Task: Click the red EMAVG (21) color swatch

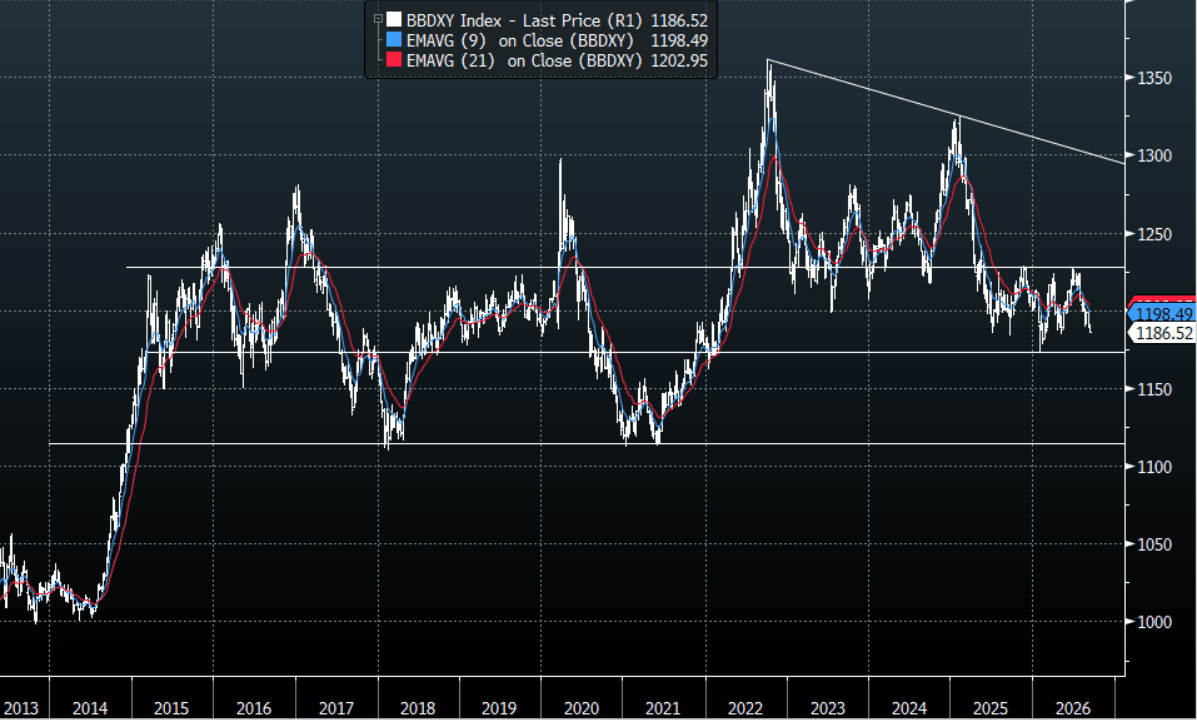Action: (x=394, y=60)
